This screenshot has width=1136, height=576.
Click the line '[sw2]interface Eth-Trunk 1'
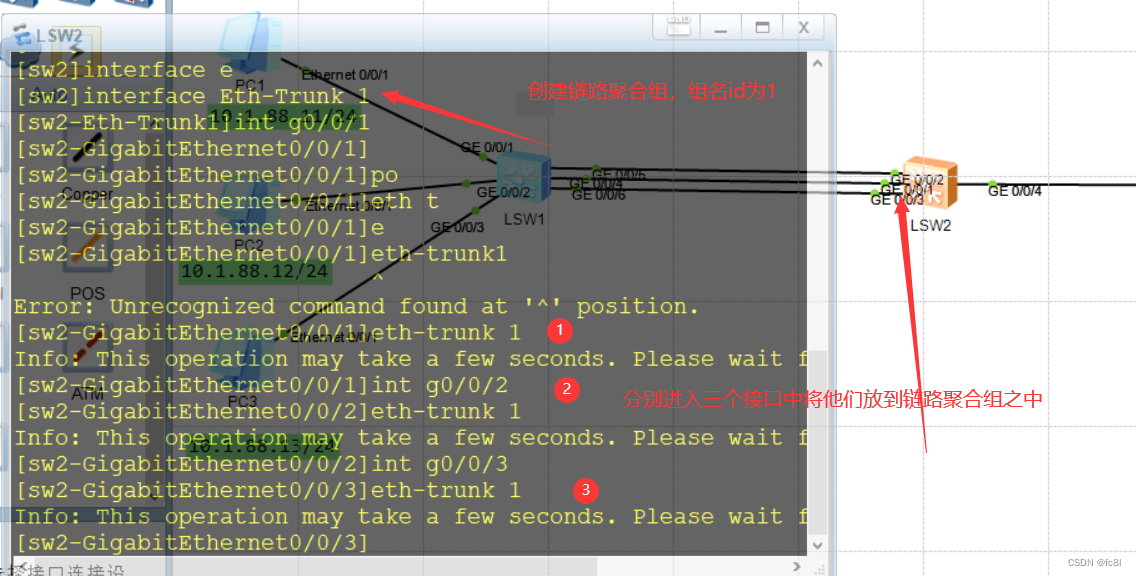coord(193,96)
